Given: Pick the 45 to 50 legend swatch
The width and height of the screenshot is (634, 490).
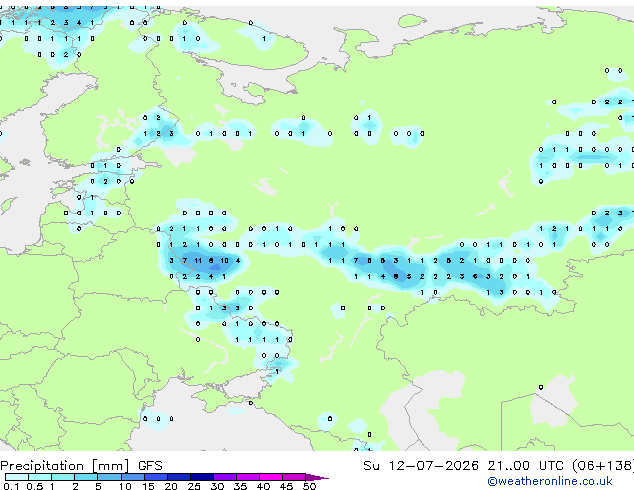Looking at the screenshot, I should (x=294, y=477).
